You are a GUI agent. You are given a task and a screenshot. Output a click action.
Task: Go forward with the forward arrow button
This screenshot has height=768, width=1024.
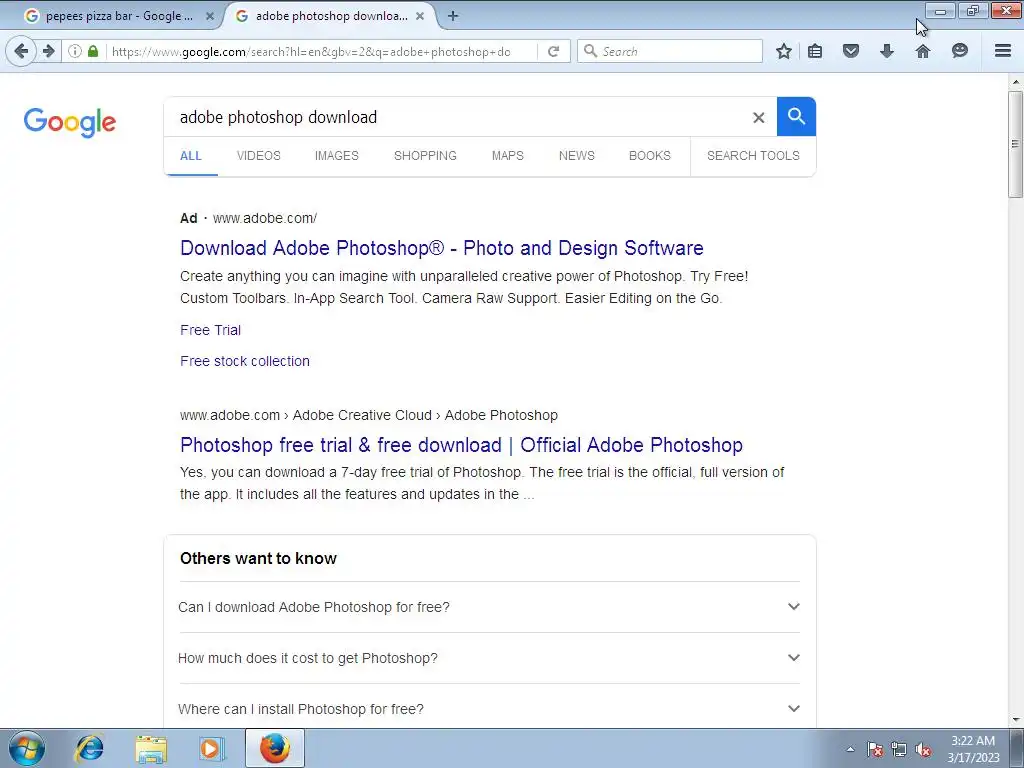[48, 51]
